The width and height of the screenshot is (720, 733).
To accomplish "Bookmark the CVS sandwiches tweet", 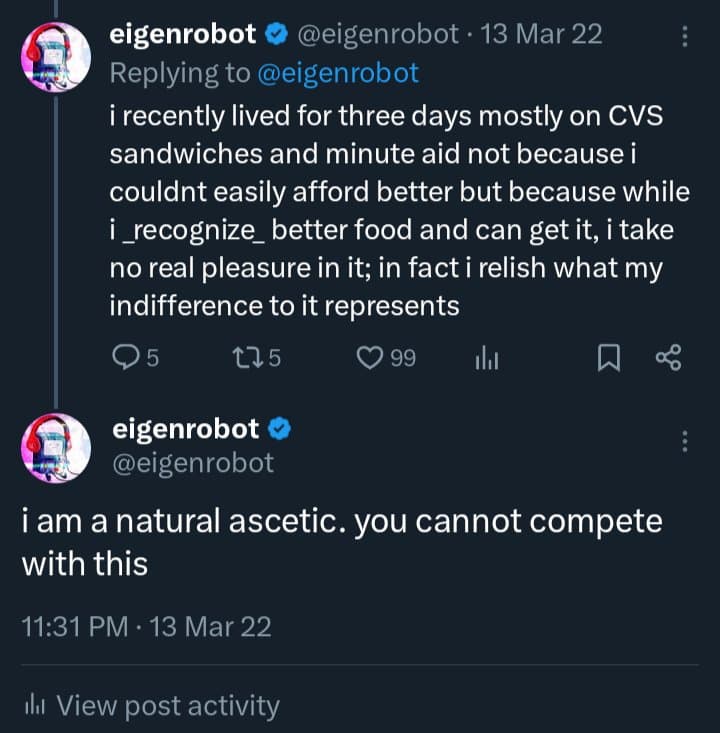I will [608, 358].
